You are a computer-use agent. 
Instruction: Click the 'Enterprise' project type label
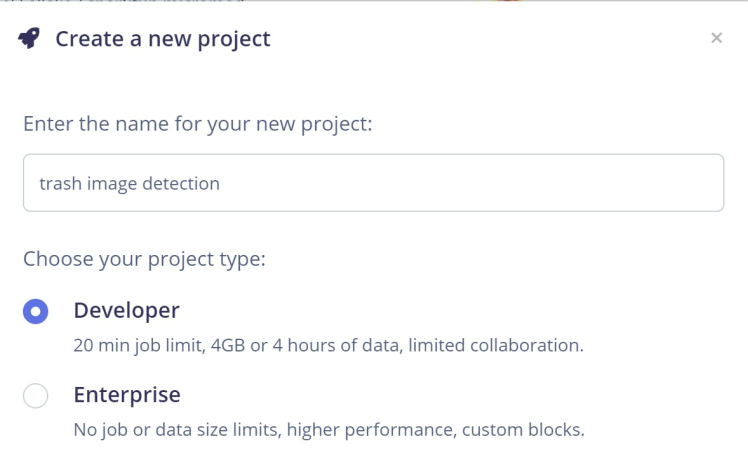pos(127,395)
